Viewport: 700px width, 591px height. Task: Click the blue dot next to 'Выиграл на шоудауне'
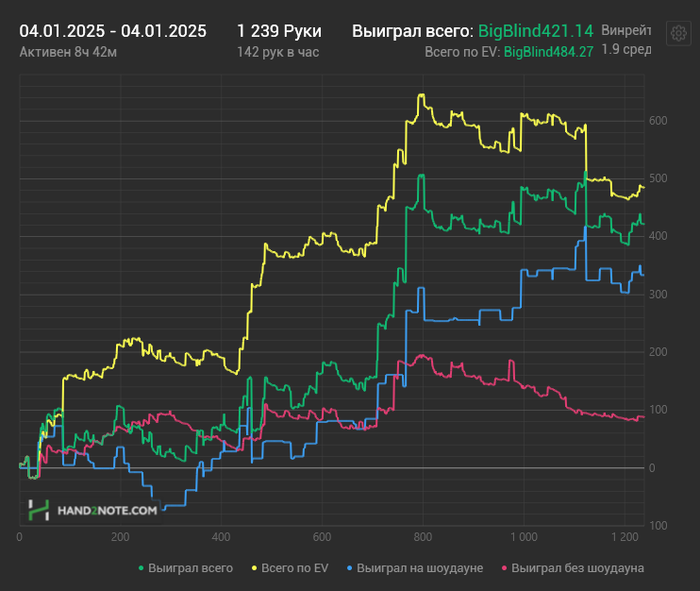[x=350, y=568]
